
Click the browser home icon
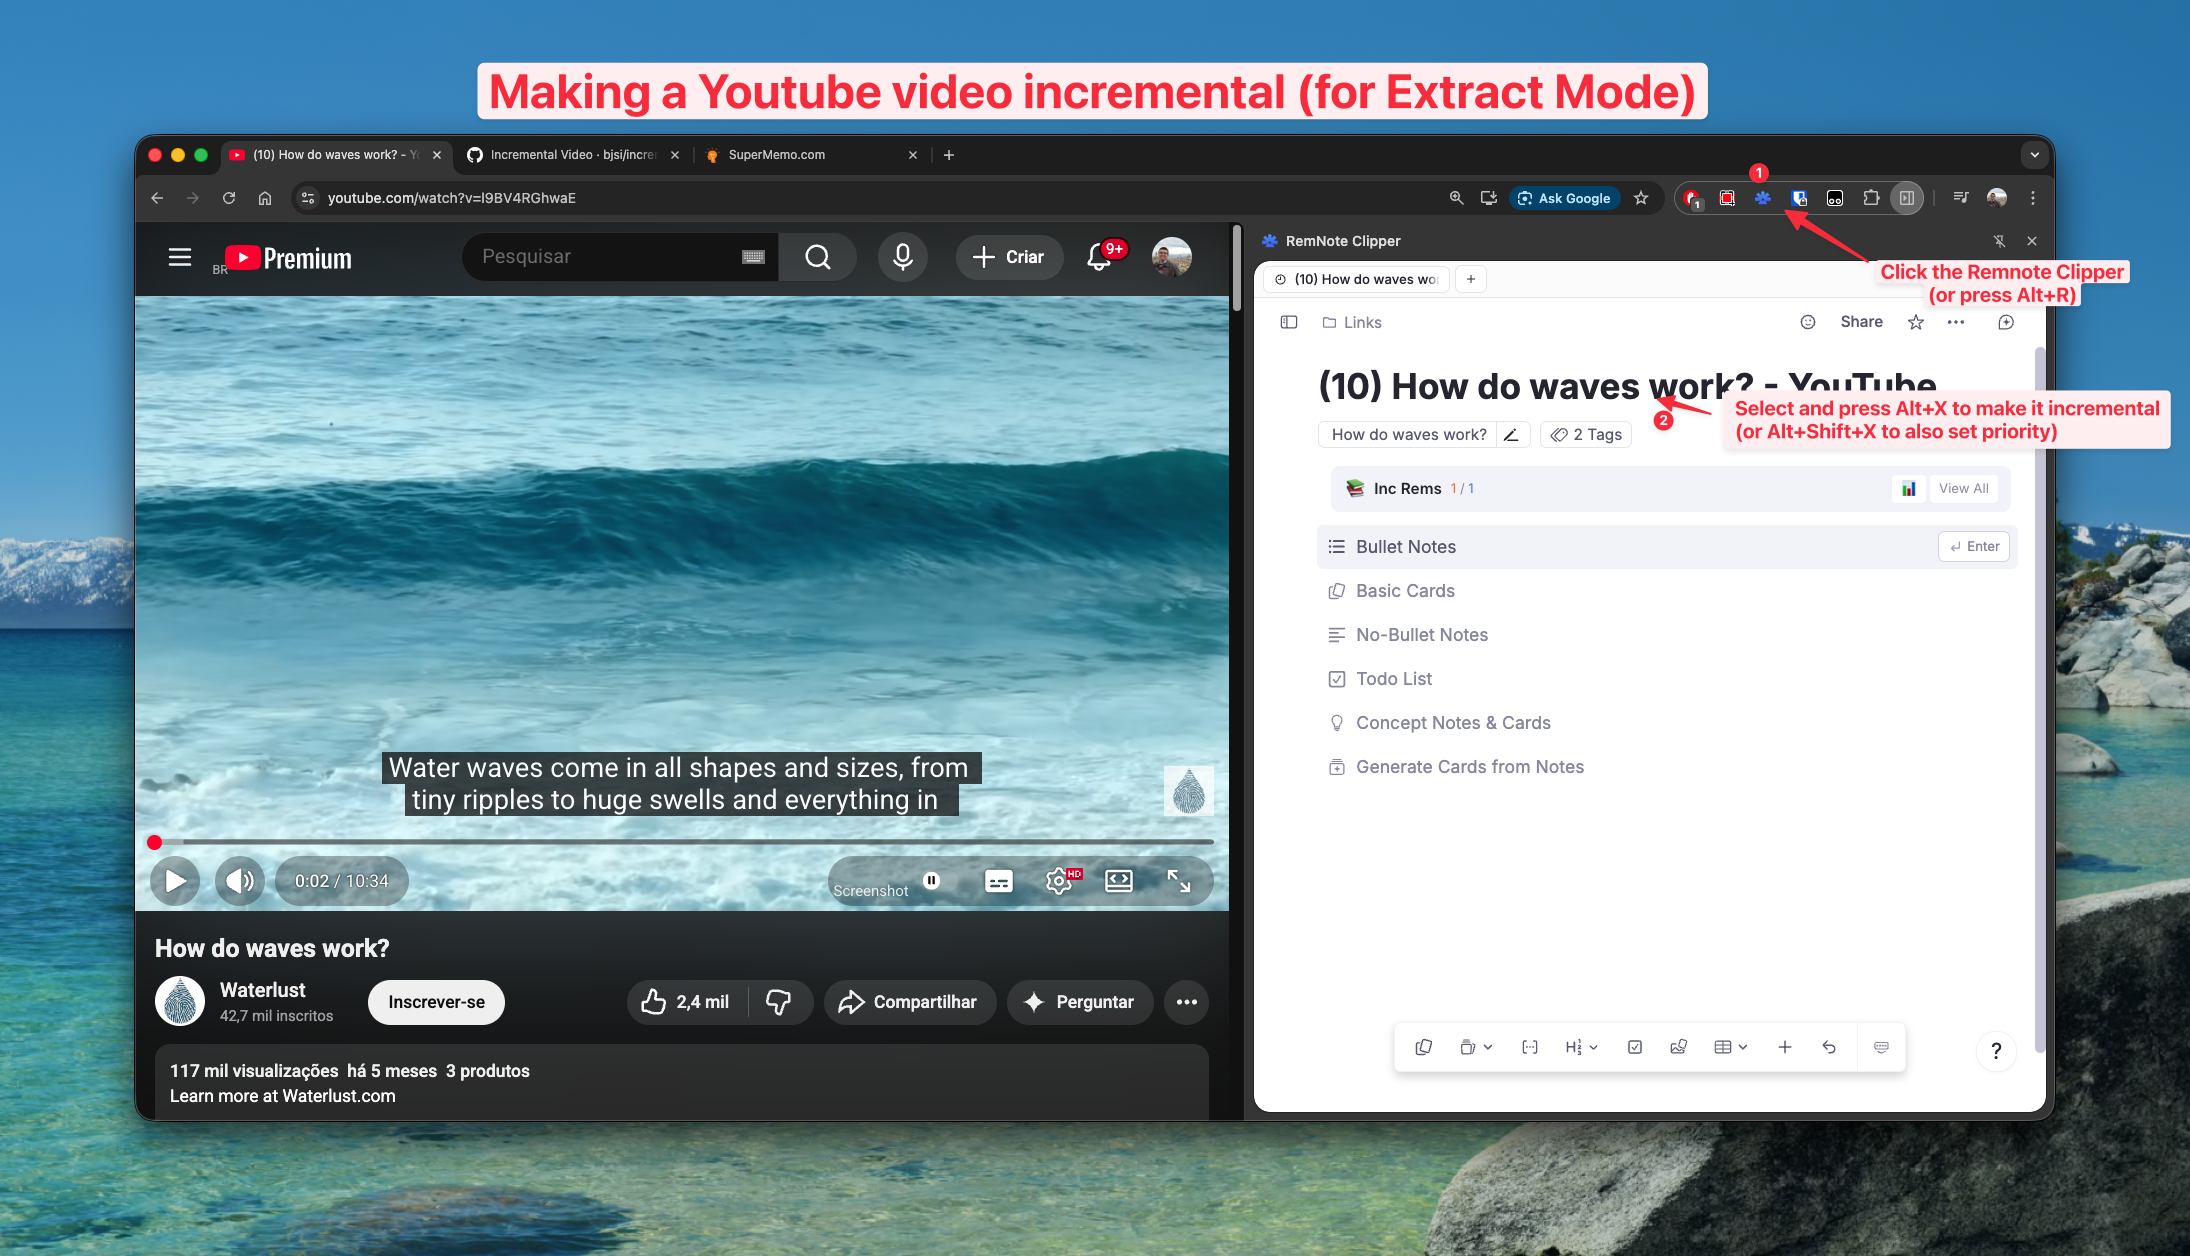[x=265, y=198]
